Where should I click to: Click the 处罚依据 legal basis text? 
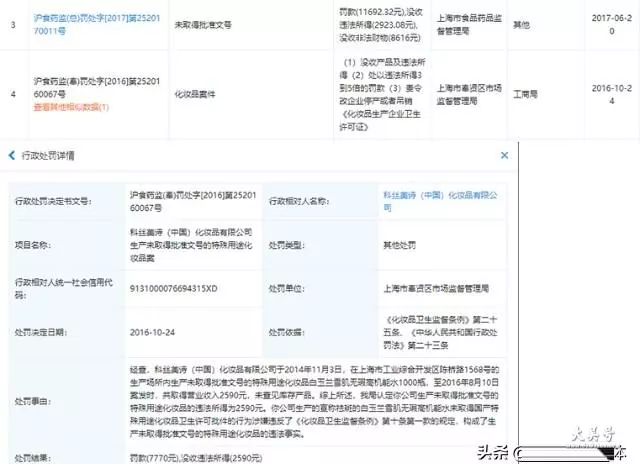click(x=440, y=332)
